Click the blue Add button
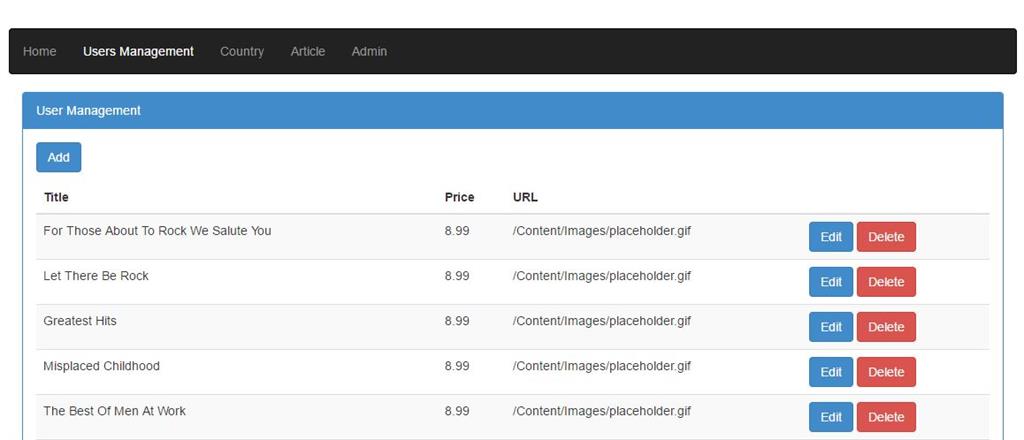1024x440 pixels. 59,157
